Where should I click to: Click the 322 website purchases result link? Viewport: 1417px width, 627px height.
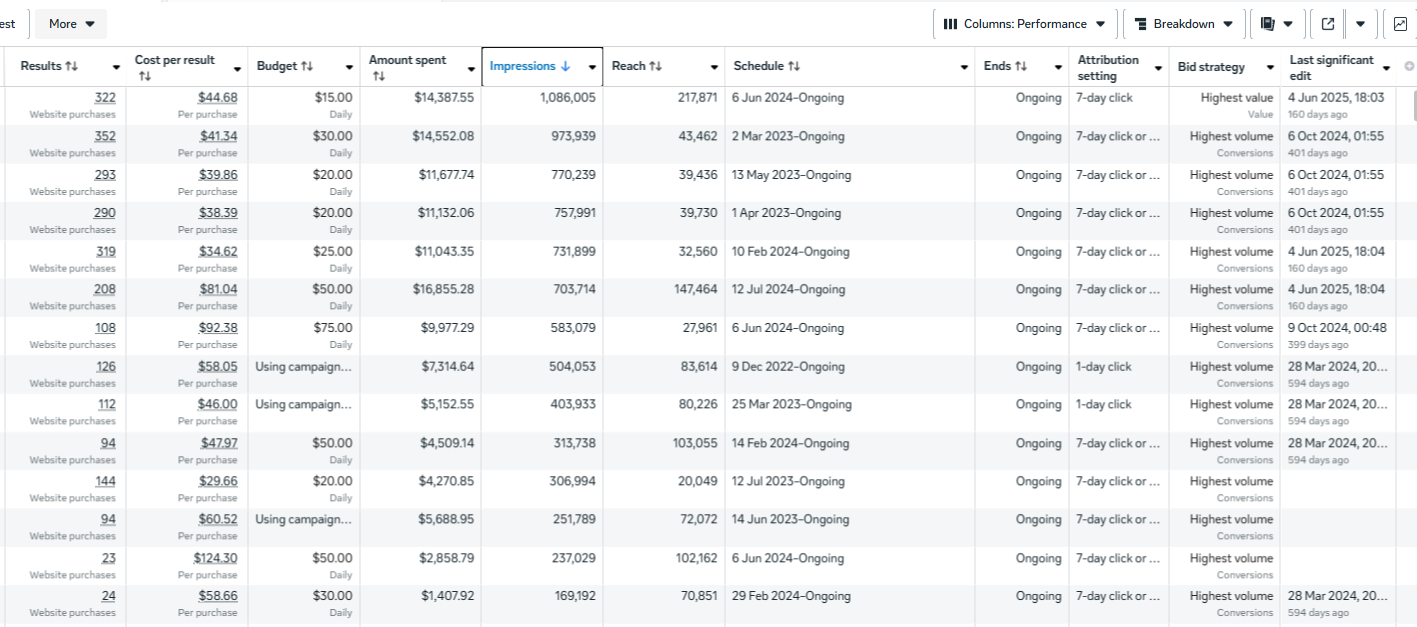tap(105, 98)
